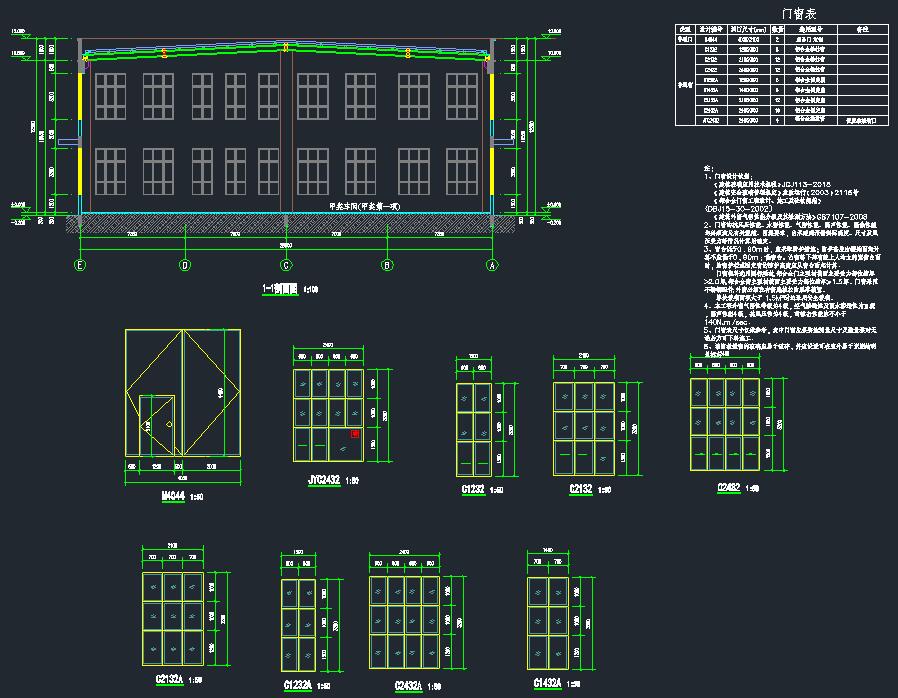Click the red marker in JYC2432 window
Viewport: 898px width, 698px height.
point(354,434)
